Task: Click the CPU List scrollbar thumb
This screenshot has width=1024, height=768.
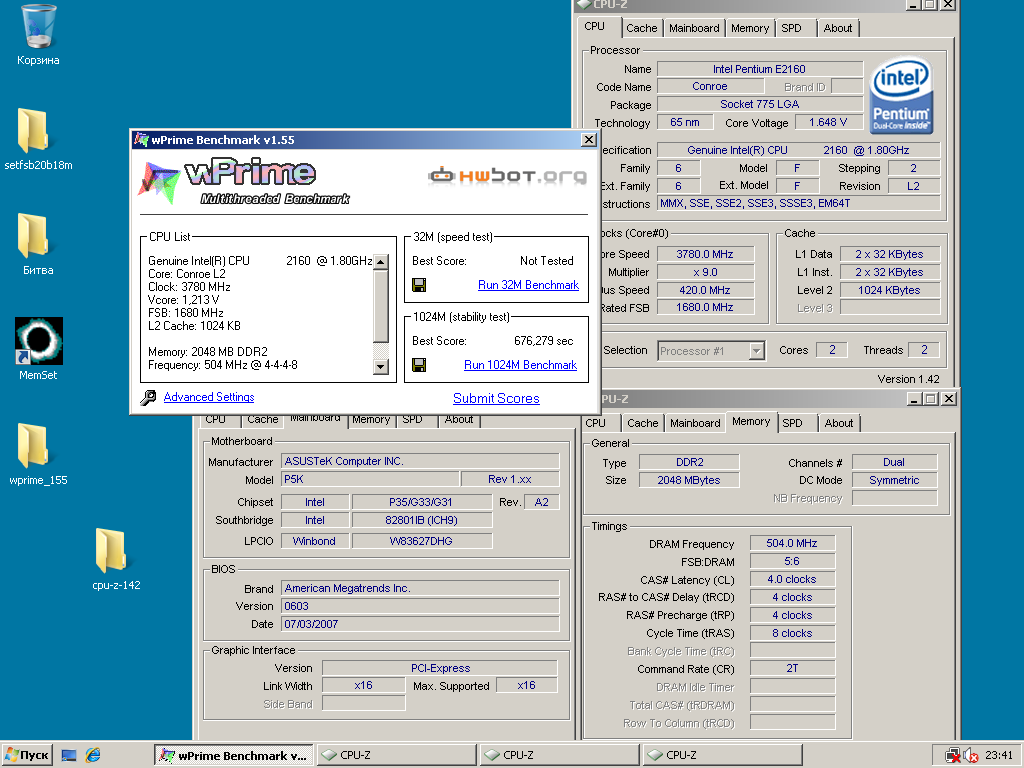Action: 381,306
